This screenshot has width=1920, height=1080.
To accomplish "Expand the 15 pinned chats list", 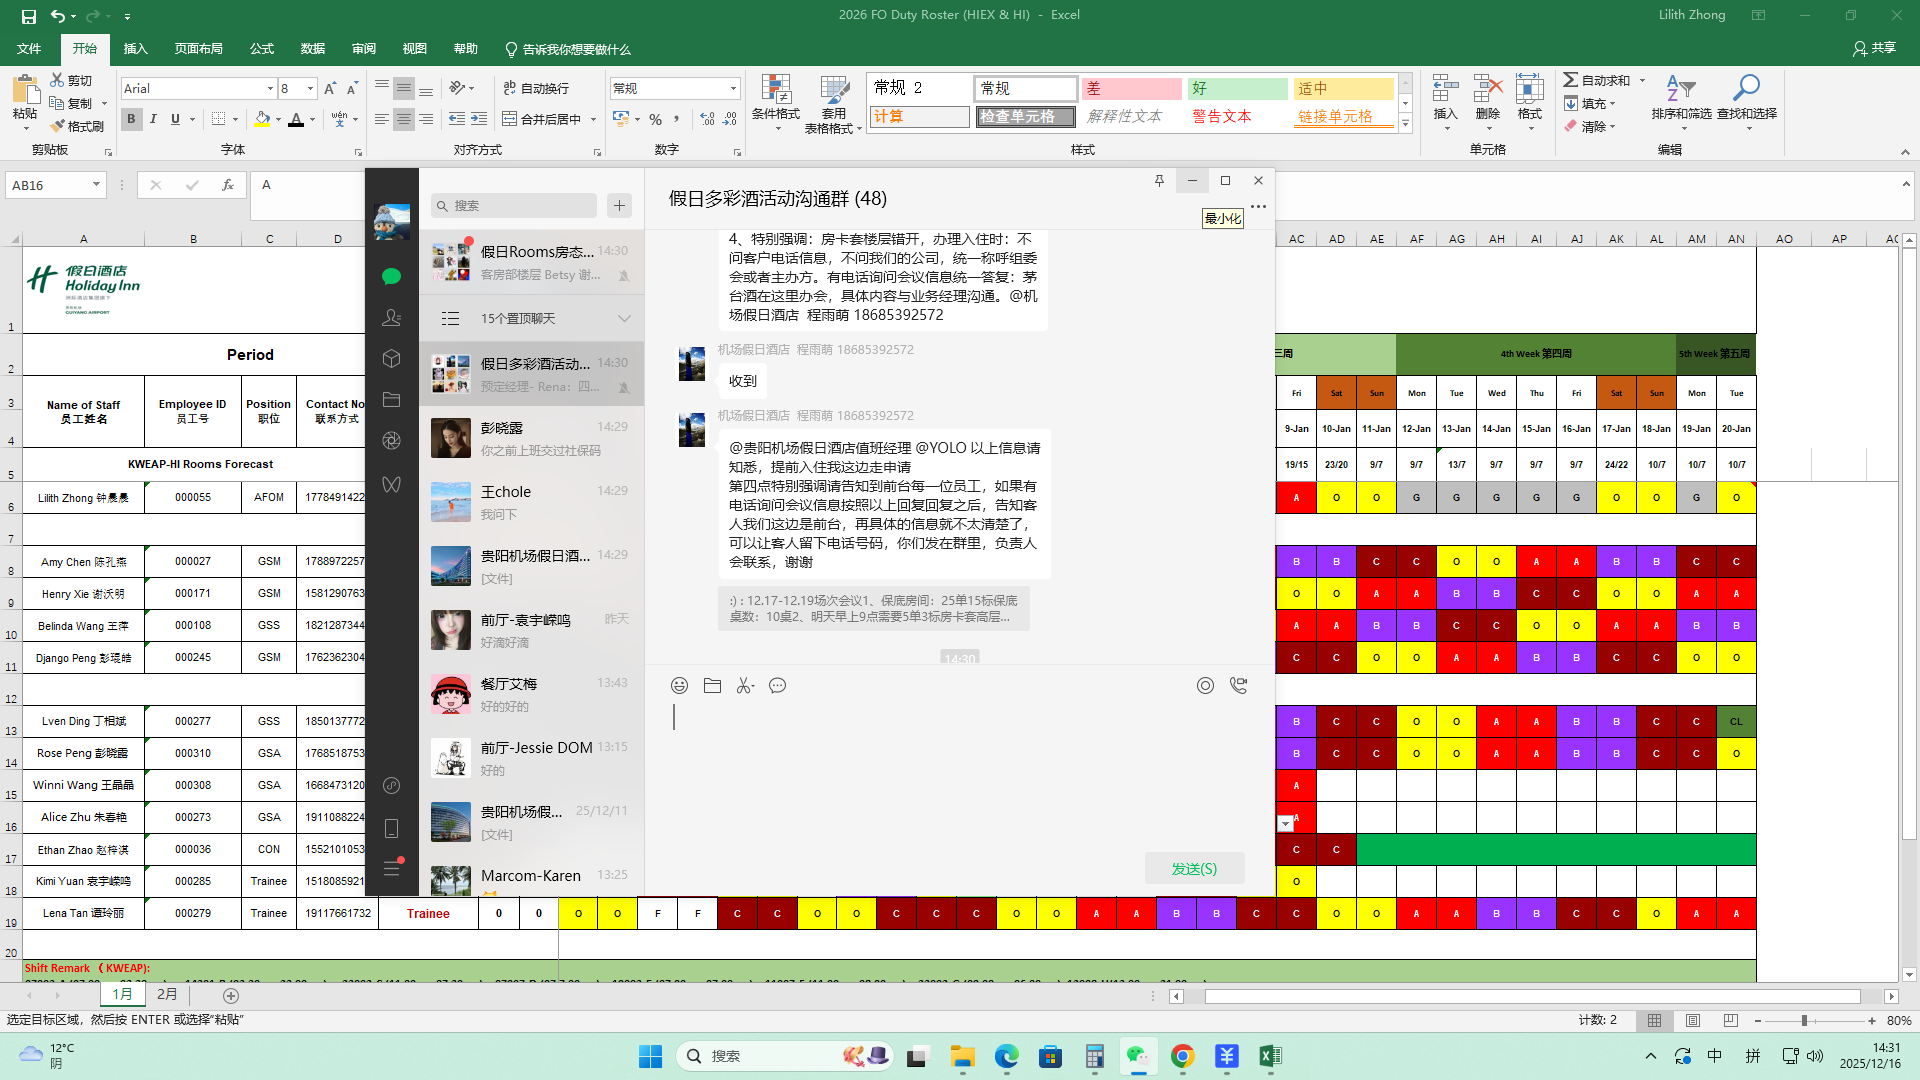I will coord(624,318).
